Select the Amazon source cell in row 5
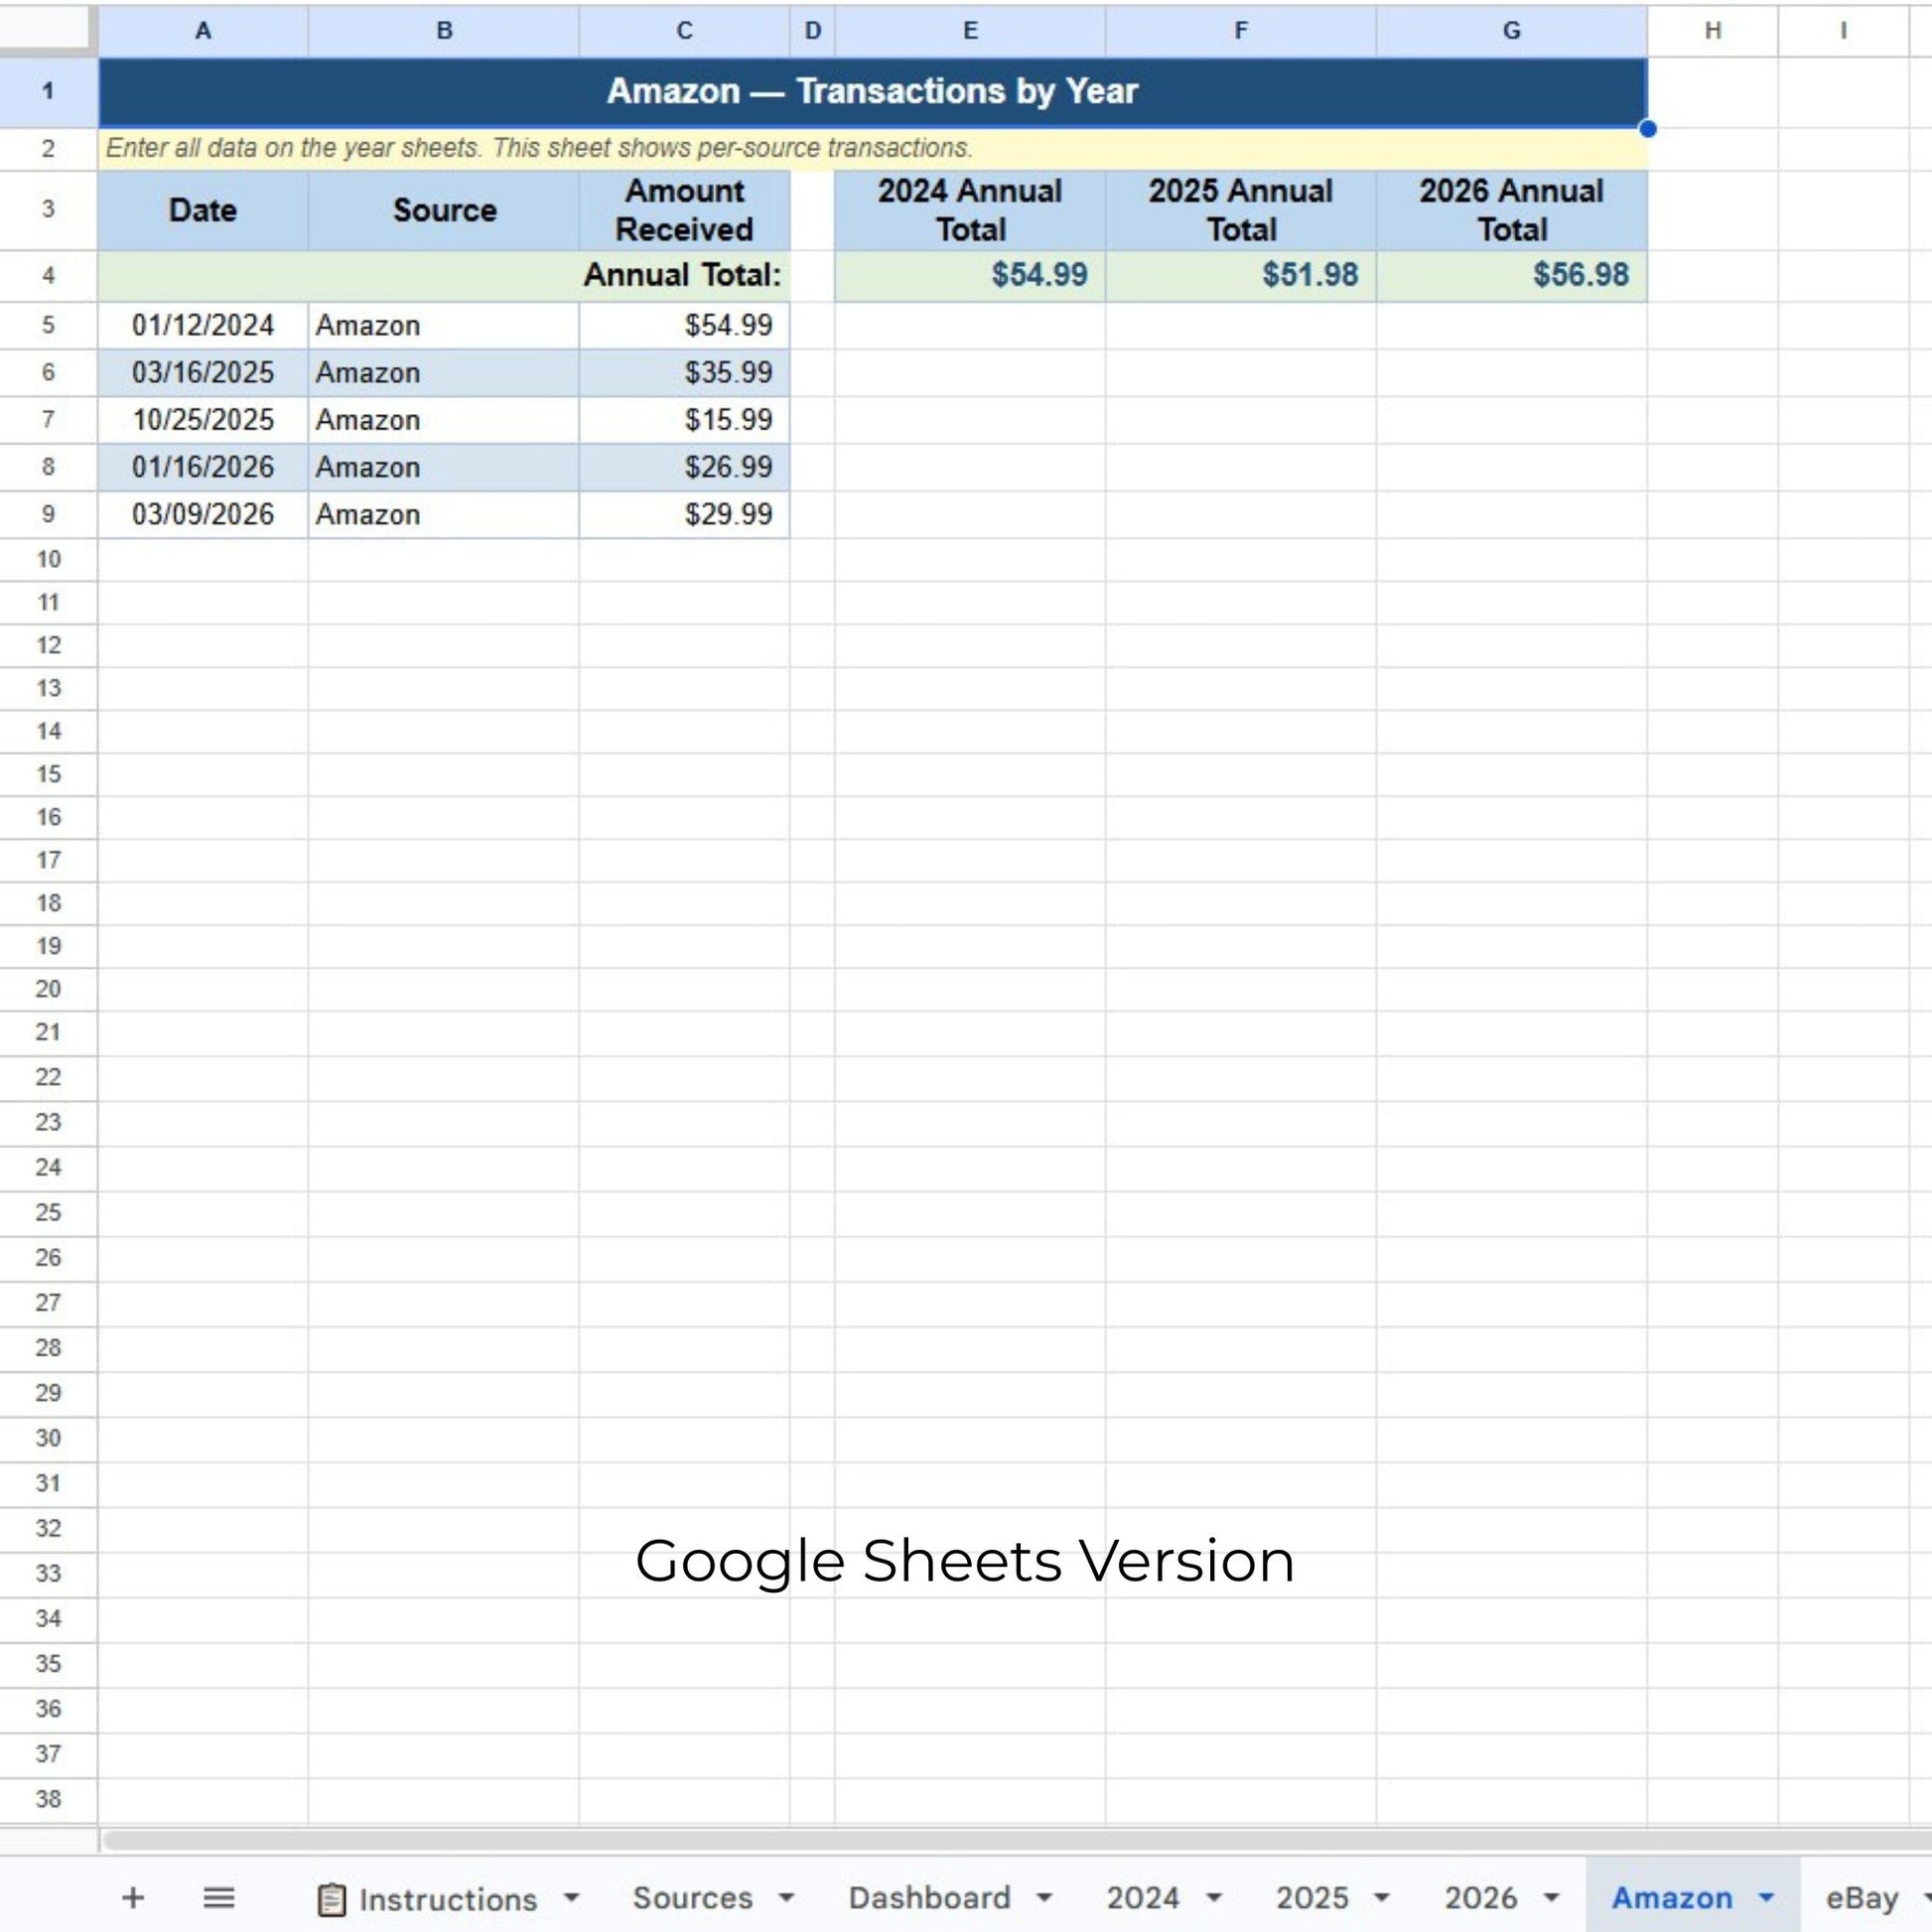Screen dimensions: 1932x1932 click(444, 326)
